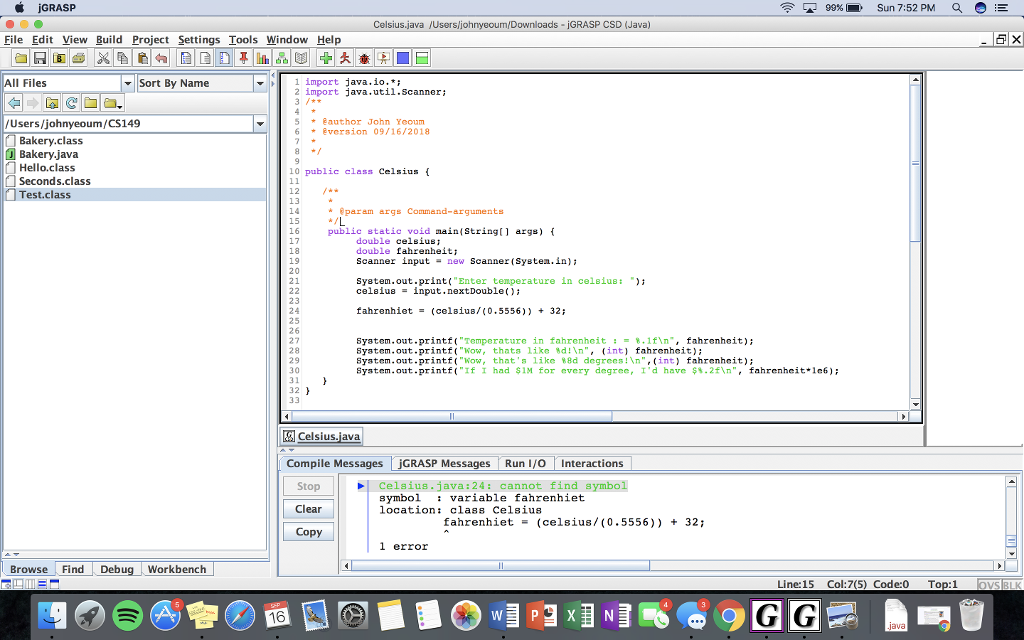This screenshot has height=640, width=1024.
Task: Go up one directory in the file browser
Action: [x=52, y=102]
